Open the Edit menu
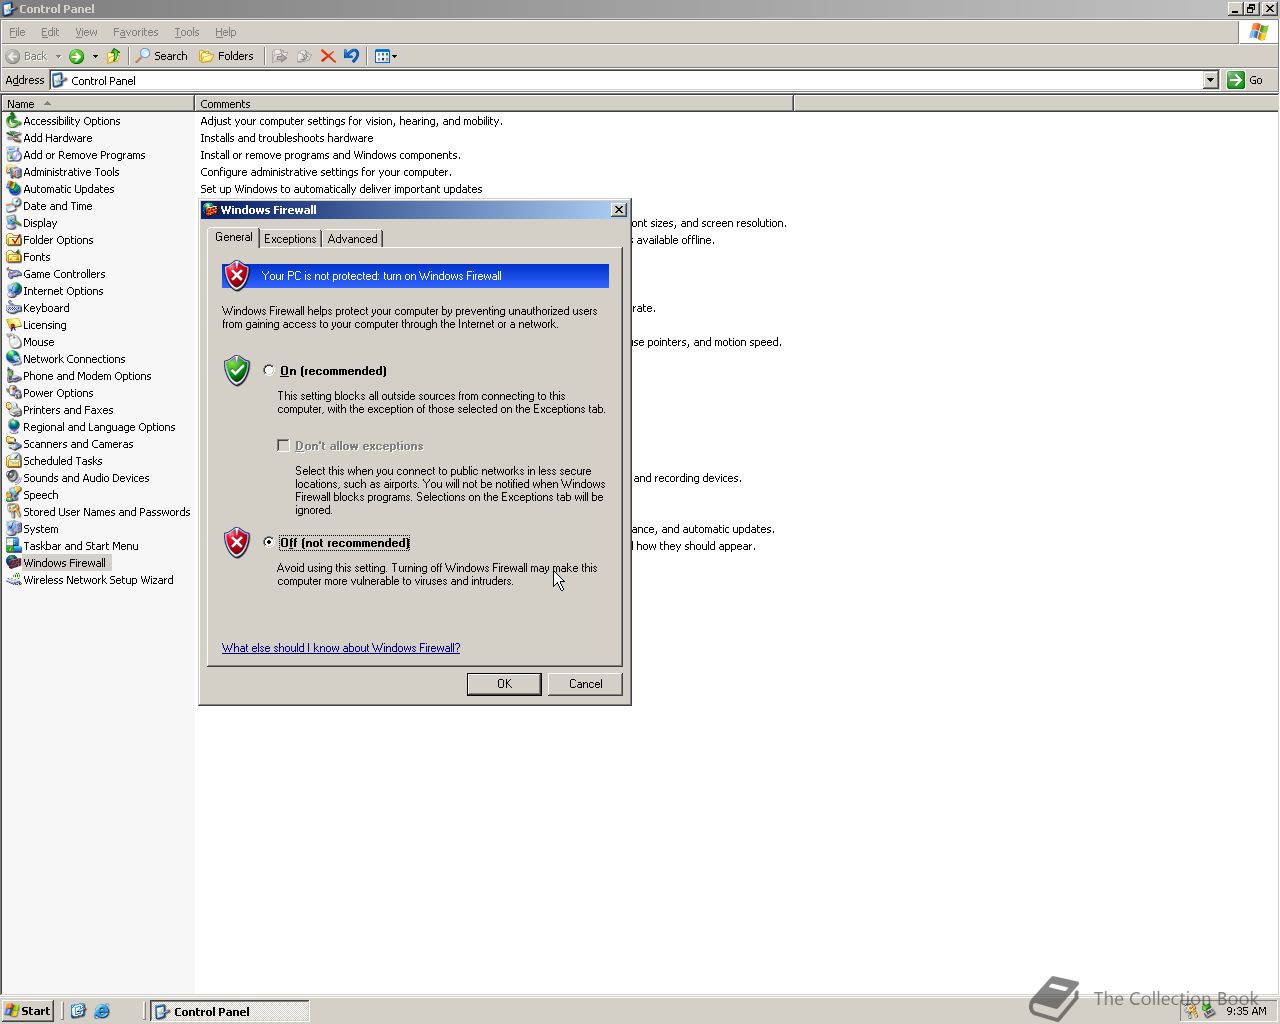 coord(50,32)
